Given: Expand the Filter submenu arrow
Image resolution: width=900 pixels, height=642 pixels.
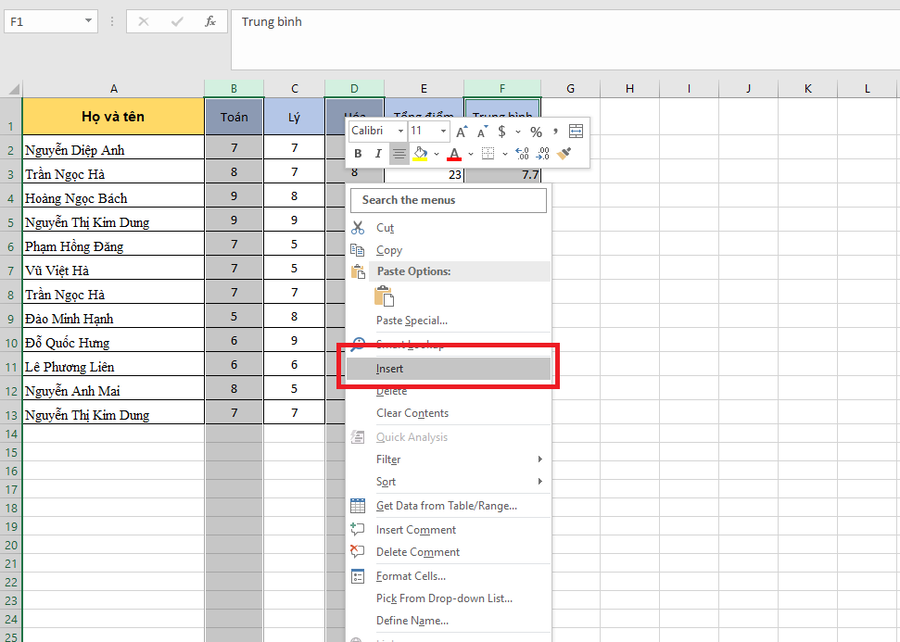Looking at the screenshot, I should tap(540, 459).
